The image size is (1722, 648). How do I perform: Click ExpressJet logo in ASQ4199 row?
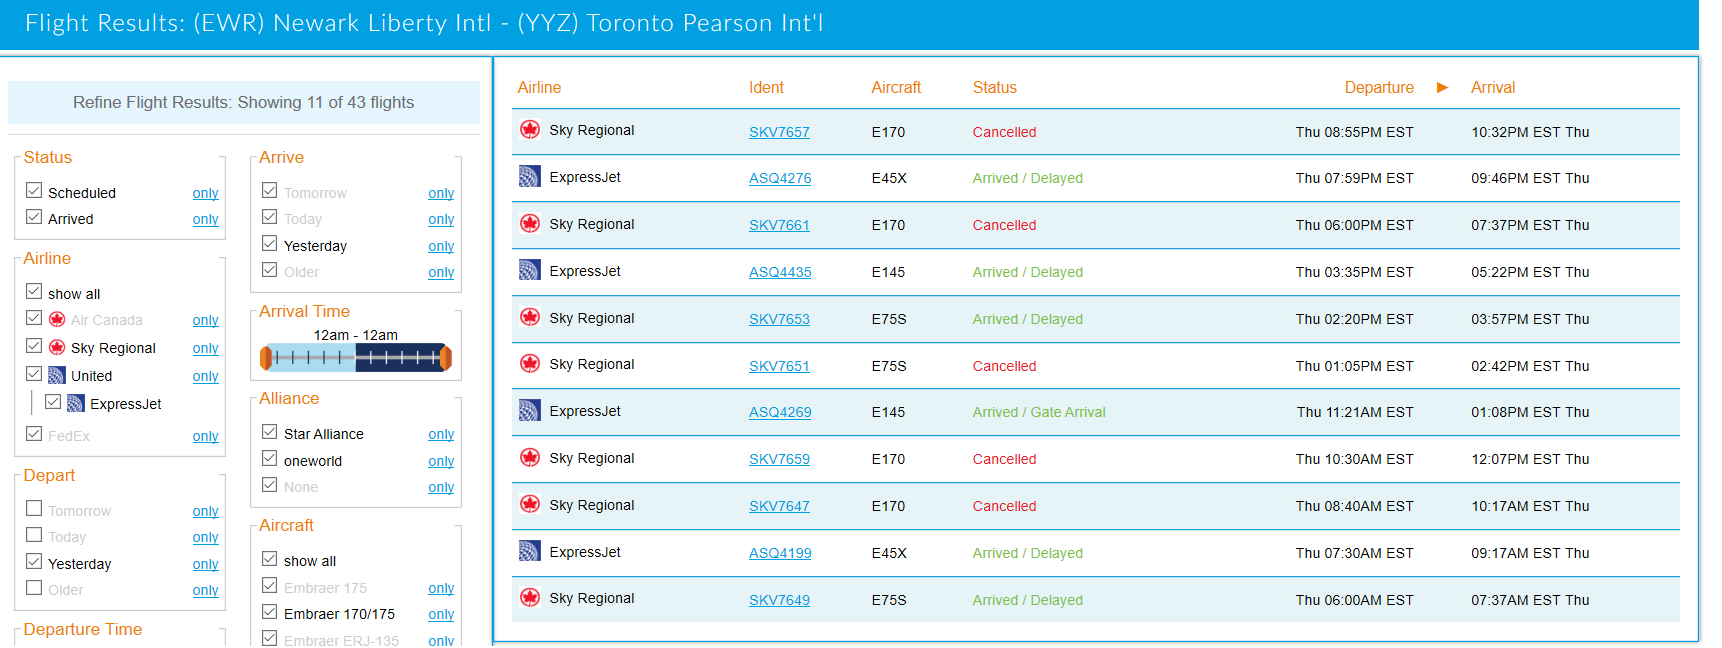[x=530, y=551]
